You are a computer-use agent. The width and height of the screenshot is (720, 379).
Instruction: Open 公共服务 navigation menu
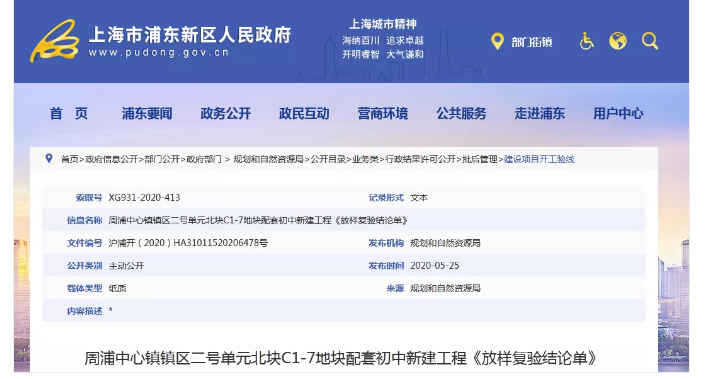[x=461, y=113]
